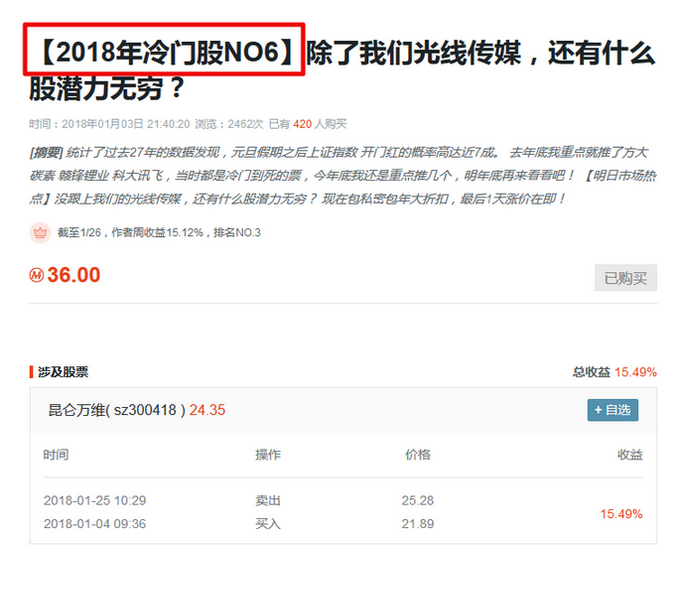Click the [摘要] summary paragraph

[x=343, y=176]
